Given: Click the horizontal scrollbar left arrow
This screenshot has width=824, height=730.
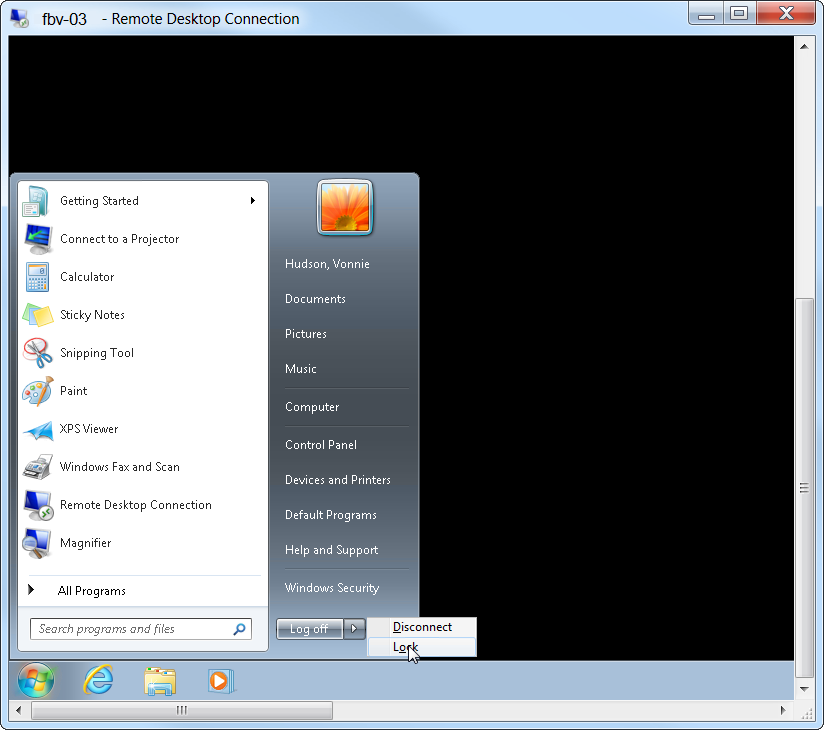Looking at the screenshot, I should (x=19, y=711).
